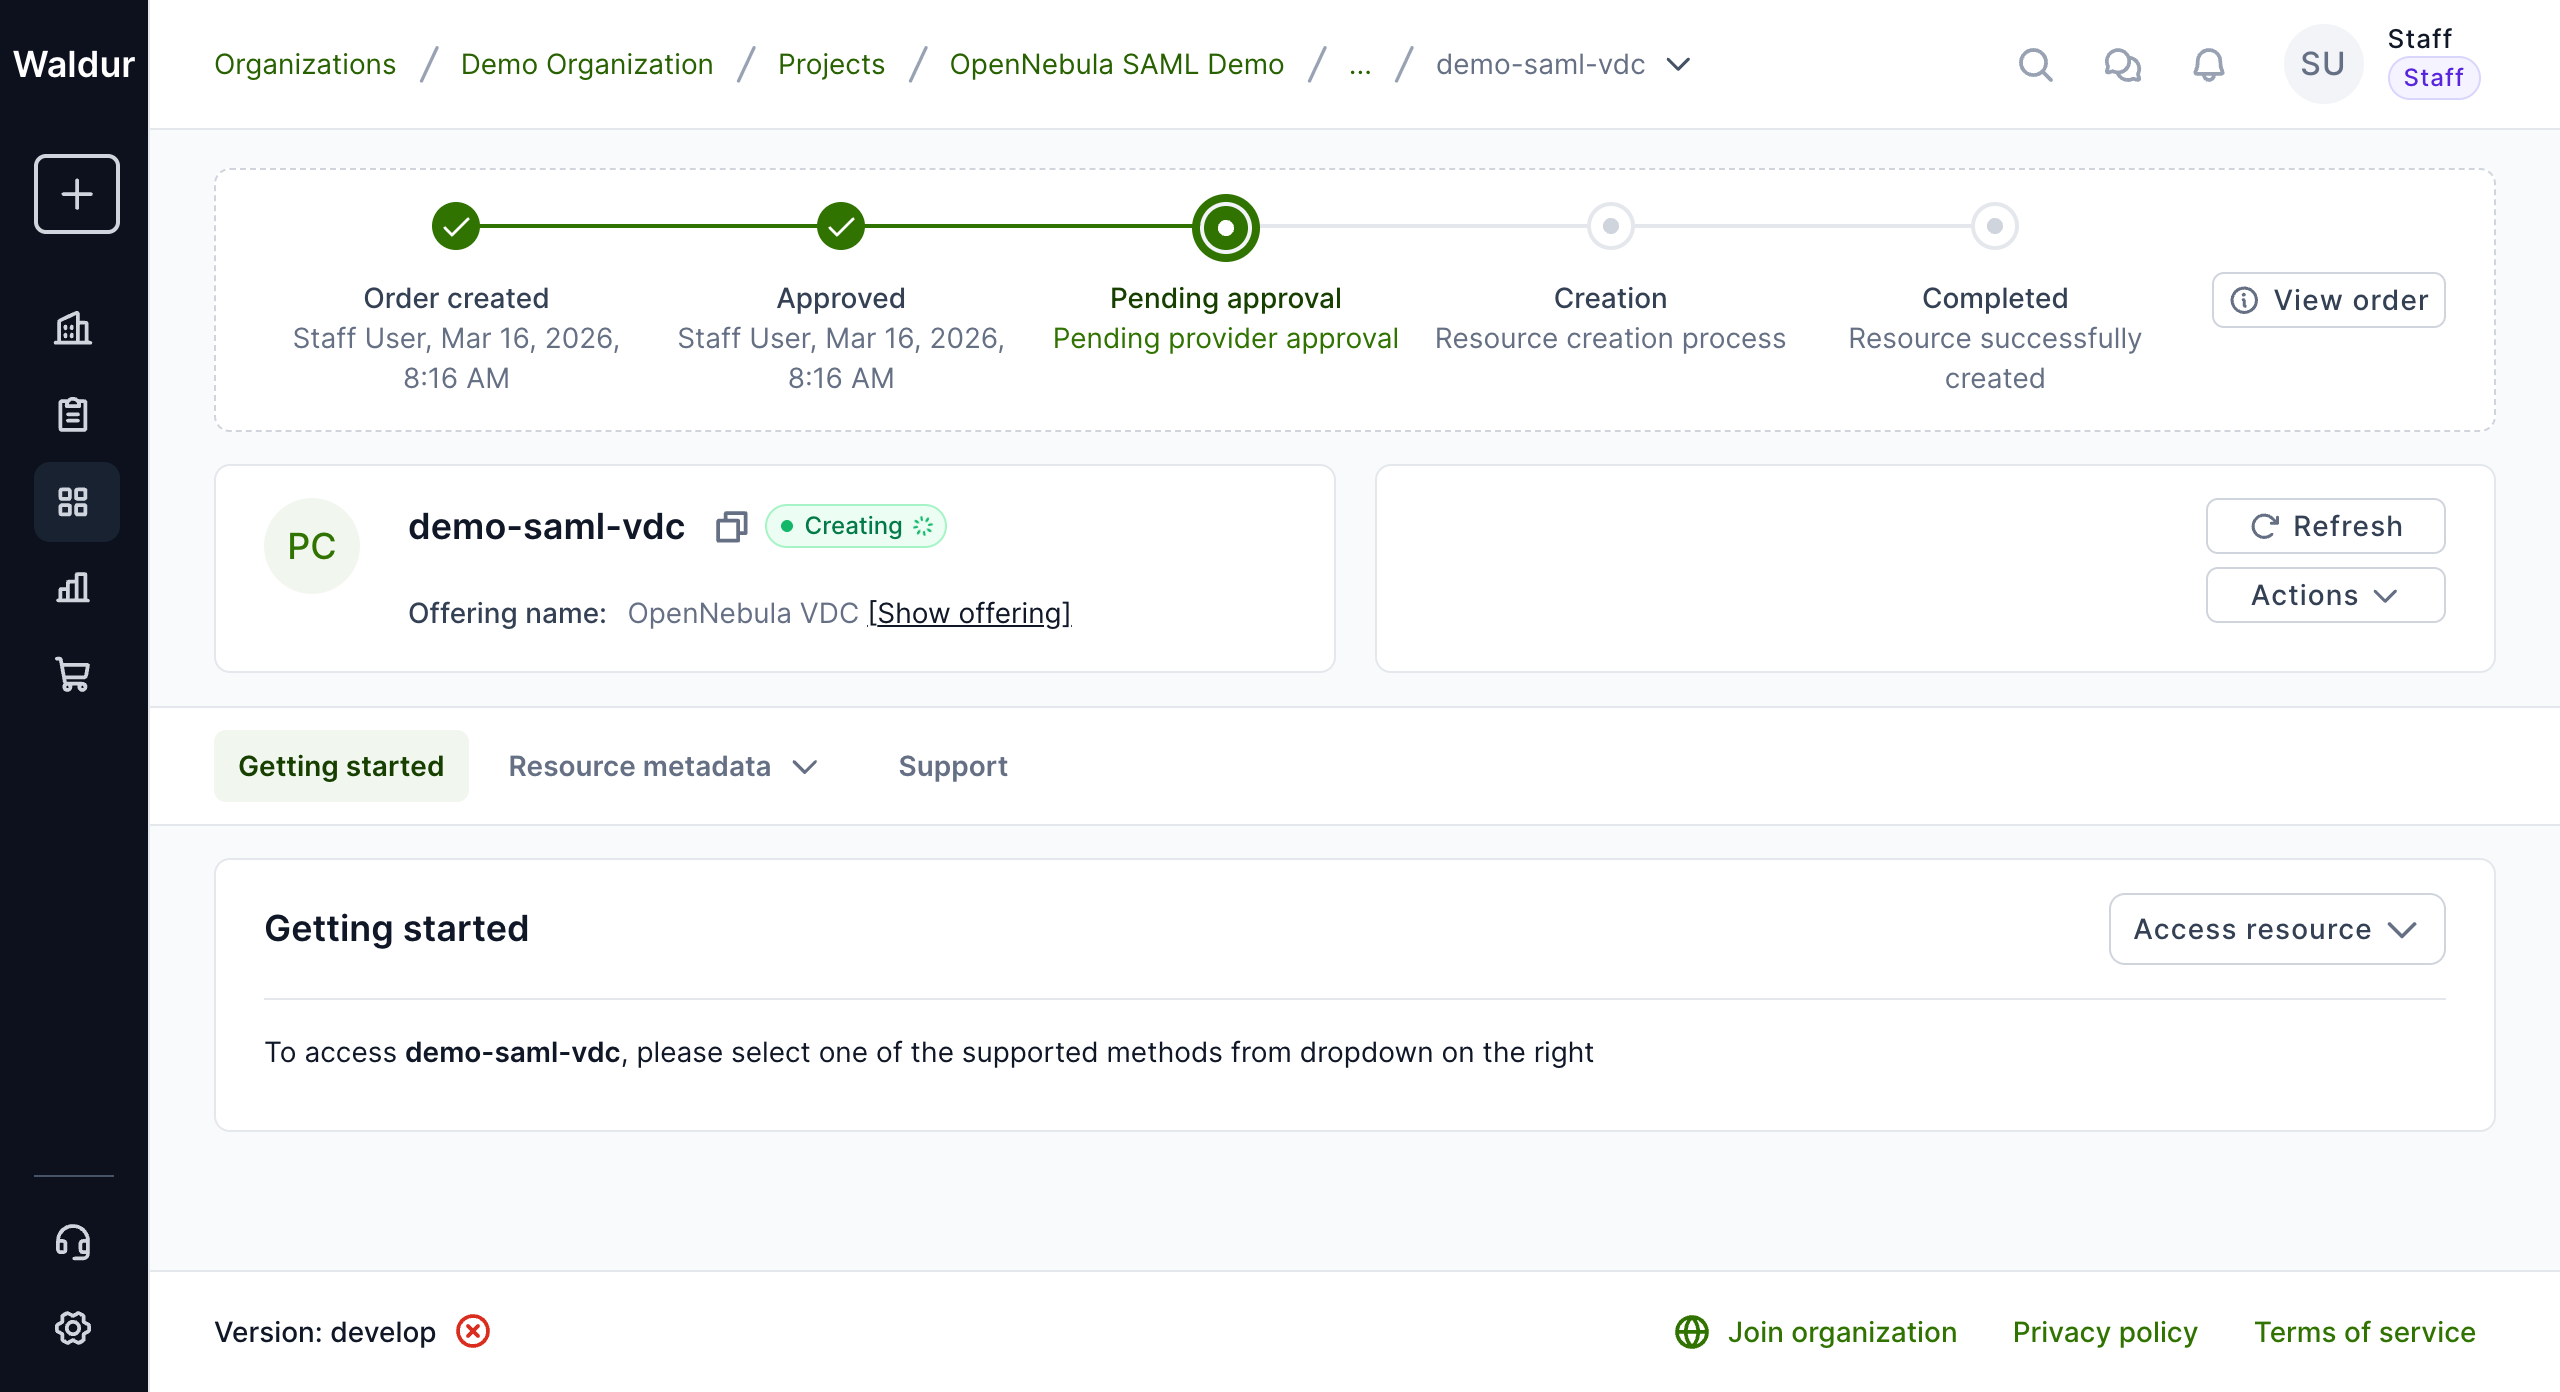Follow the Show offering link
The height and width of the screenshot is (1392, 2560).
pyautogui.click(x=969, y=613)
